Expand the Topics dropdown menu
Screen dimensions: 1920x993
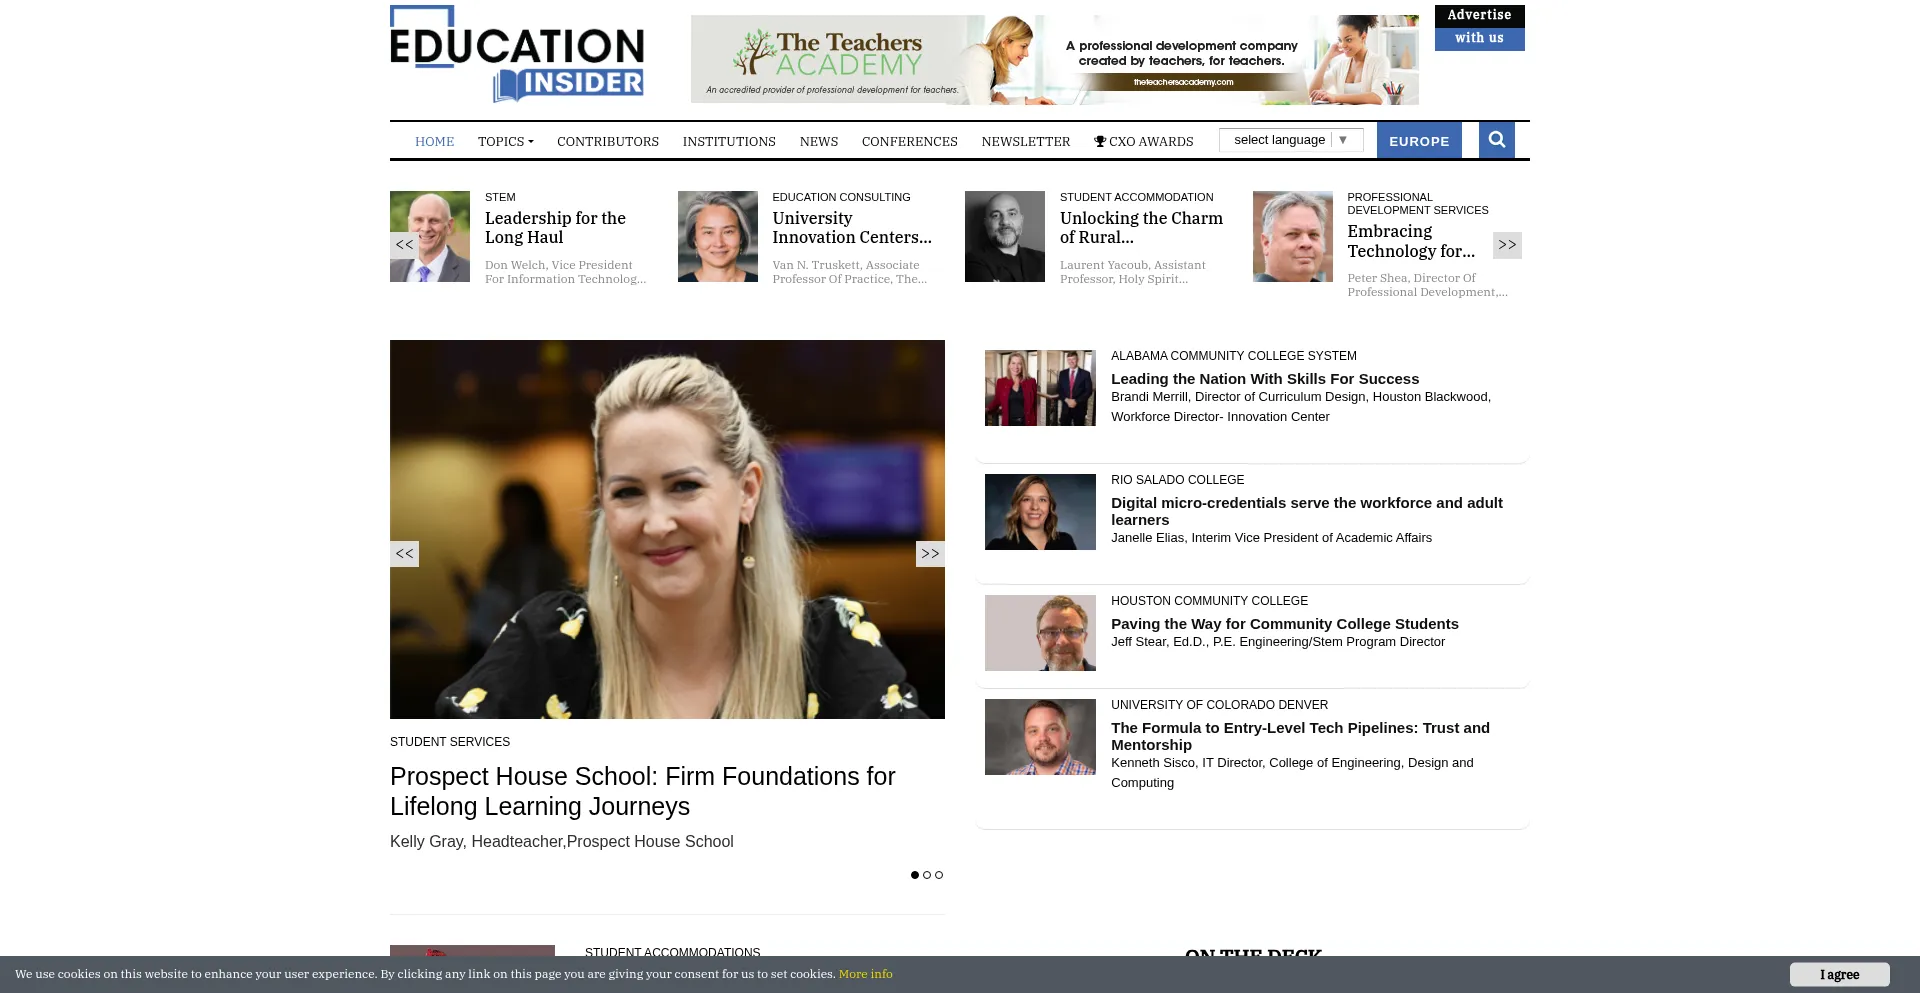pos(505,142)
